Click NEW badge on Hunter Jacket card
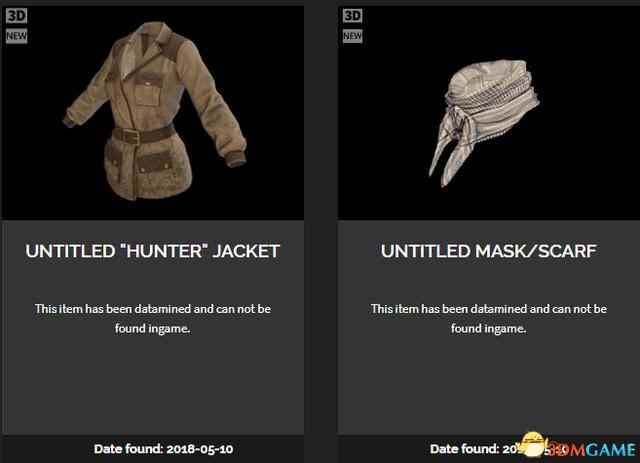The width and height of the screenshot is (640, 463). pyautogui.click(x=16, y=36)
